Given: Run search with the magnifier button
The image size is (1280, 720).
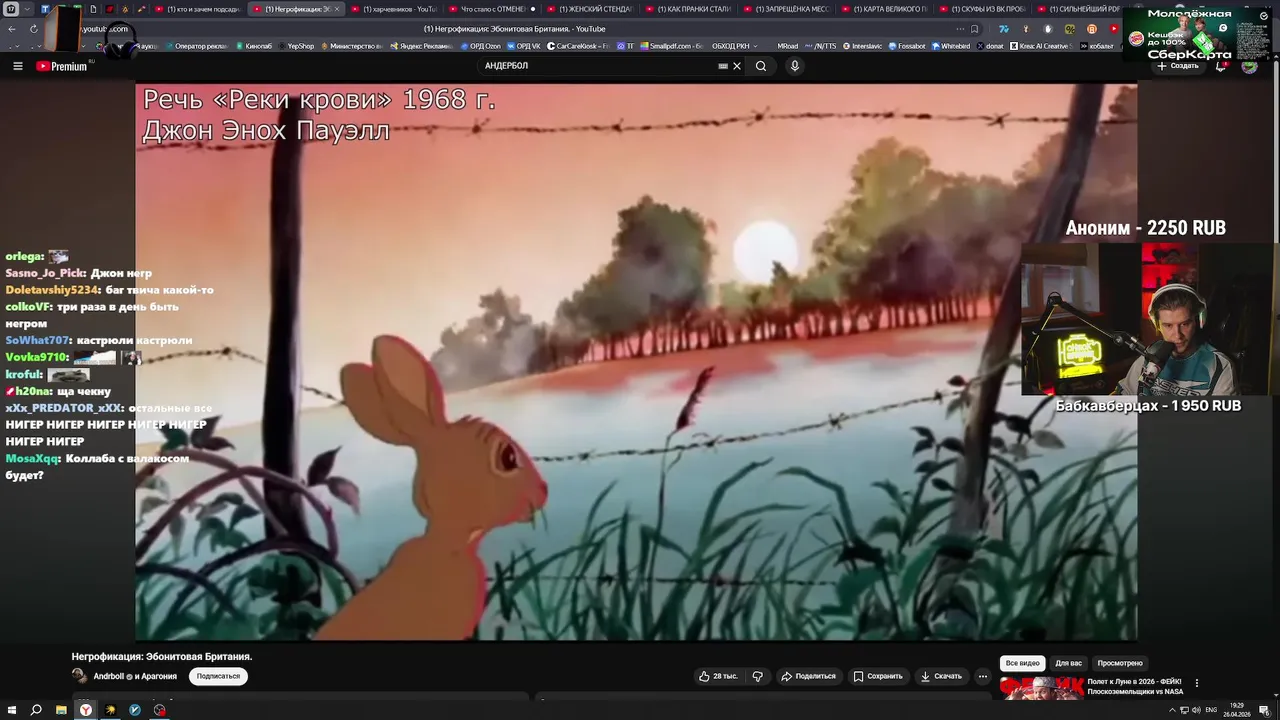Looking at the screenshot, I should (761, 66).
